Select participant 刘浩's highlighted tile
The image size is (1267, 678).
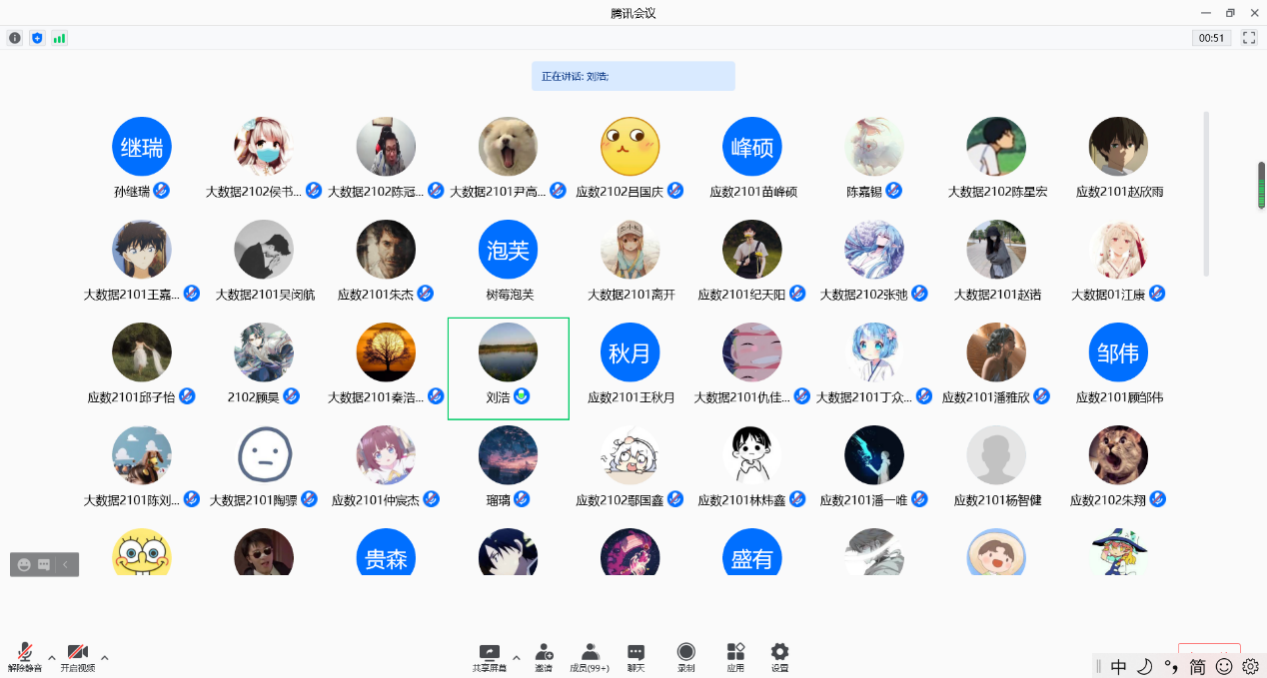(x=508, y=368)
